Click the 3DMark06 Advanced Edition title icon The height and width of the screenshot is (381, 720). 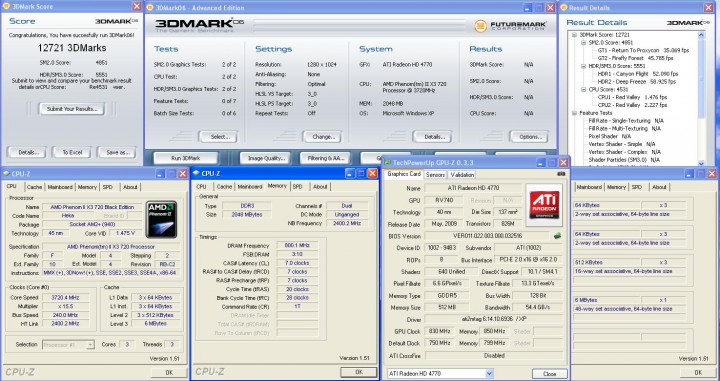click(x=150, y=7)
